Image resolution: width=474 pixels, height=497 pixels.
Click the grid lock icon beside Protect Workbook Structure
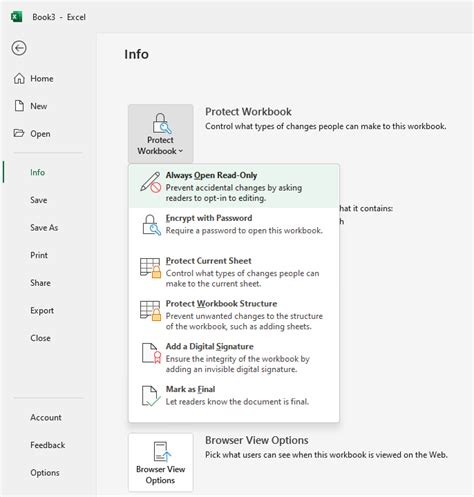click(x=150, y=310)
